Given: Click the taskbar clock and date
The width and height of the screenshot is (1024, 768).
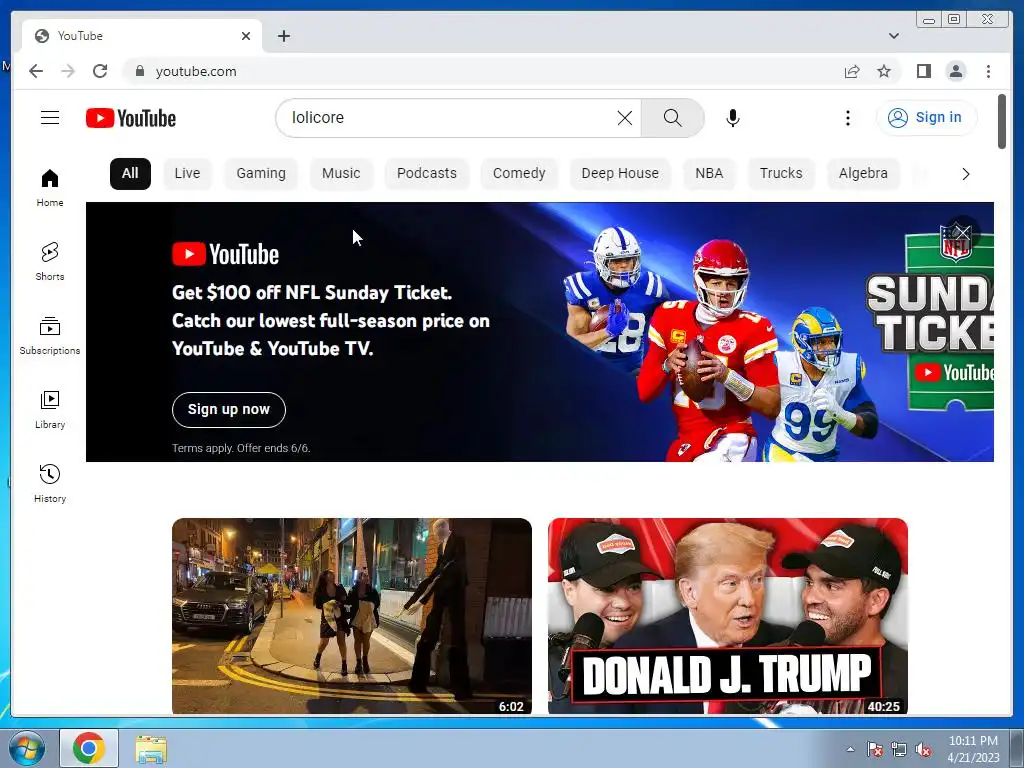Looking at the screenshot, I should tap(973, 748).
